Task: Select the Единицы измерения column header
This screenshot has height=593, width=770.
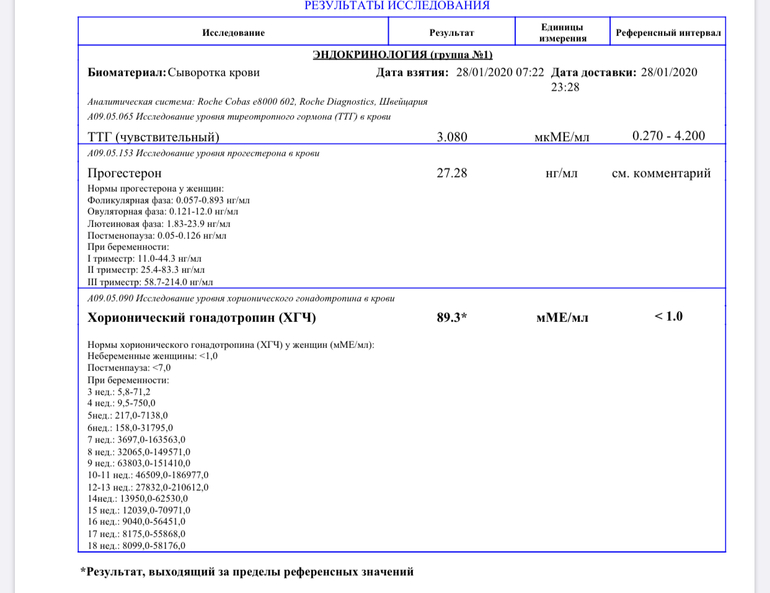Action: click(x=561, y=32)
